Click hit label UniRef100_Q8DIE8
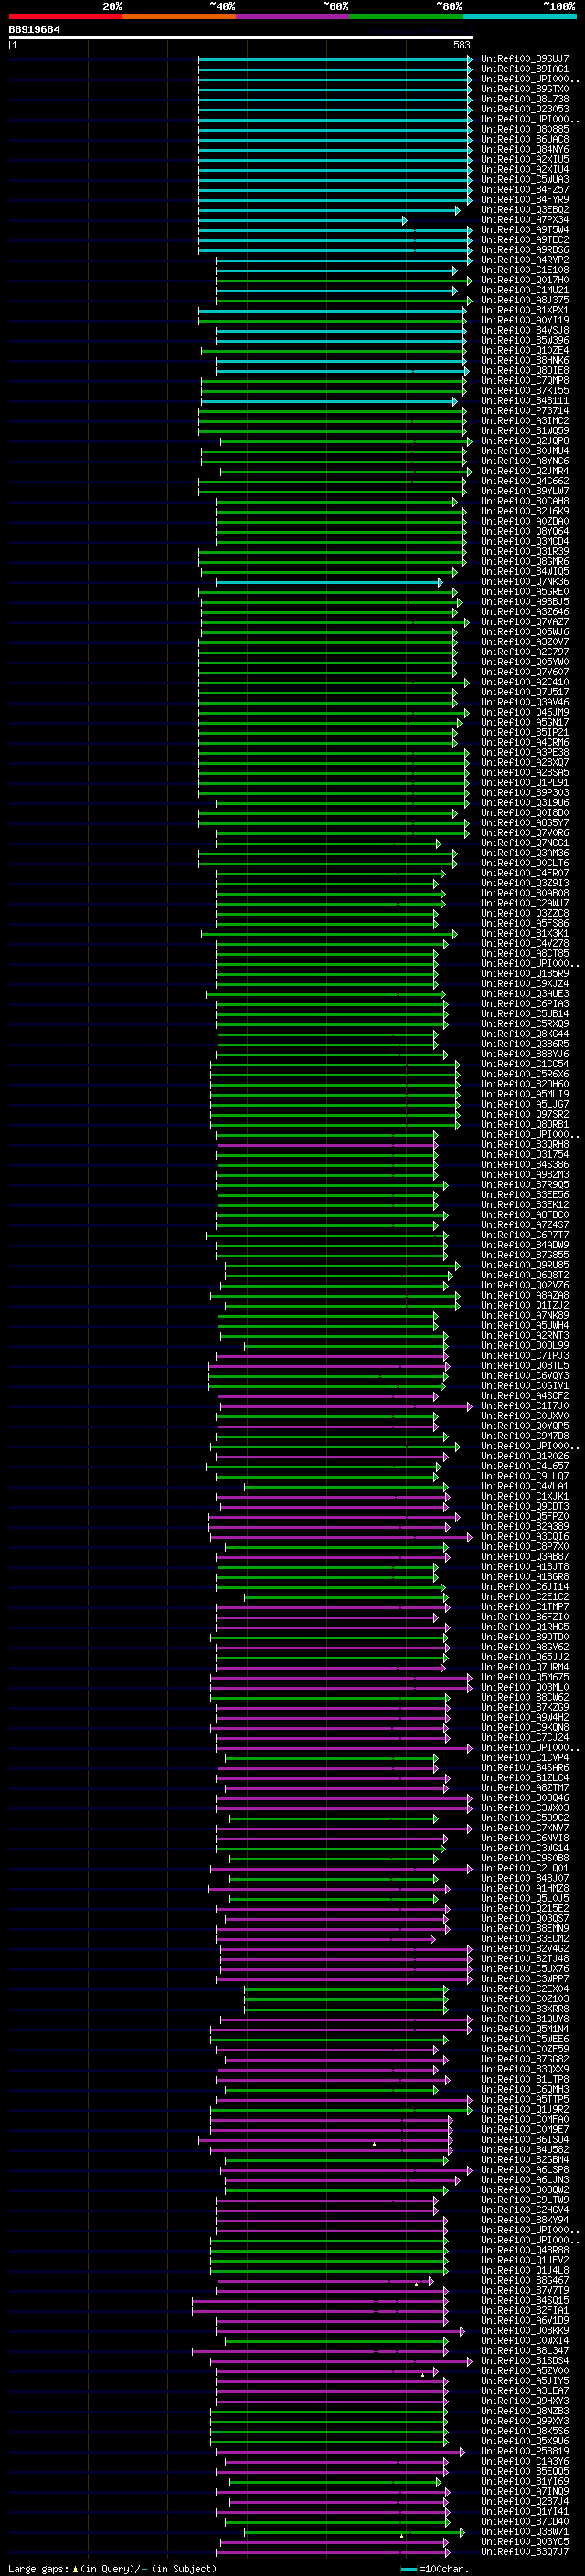 pyautogui.click(x=524, y=371)
